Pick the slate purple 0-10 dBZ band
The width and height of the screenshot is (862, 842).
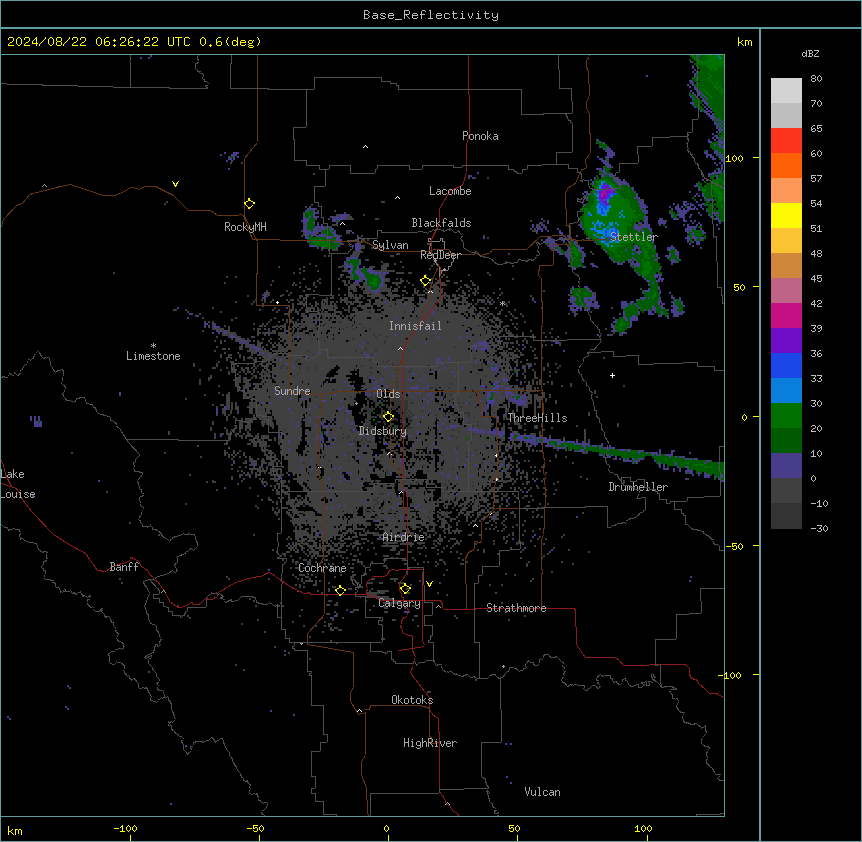[x=786, y=466]
